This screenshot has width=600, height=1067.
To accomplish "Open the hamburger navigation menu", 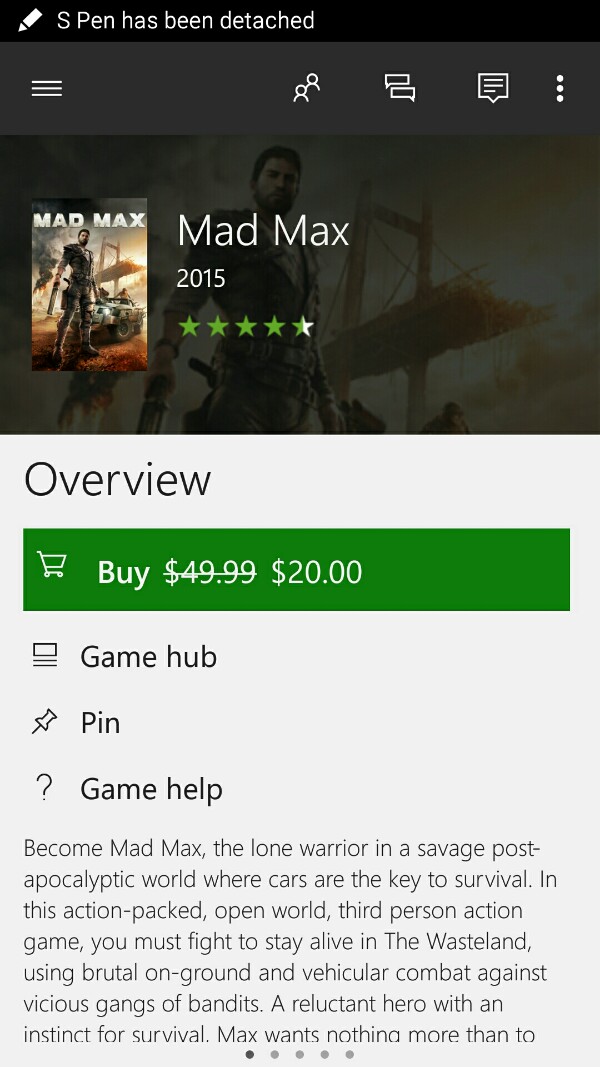I will (x=47, y=89).
